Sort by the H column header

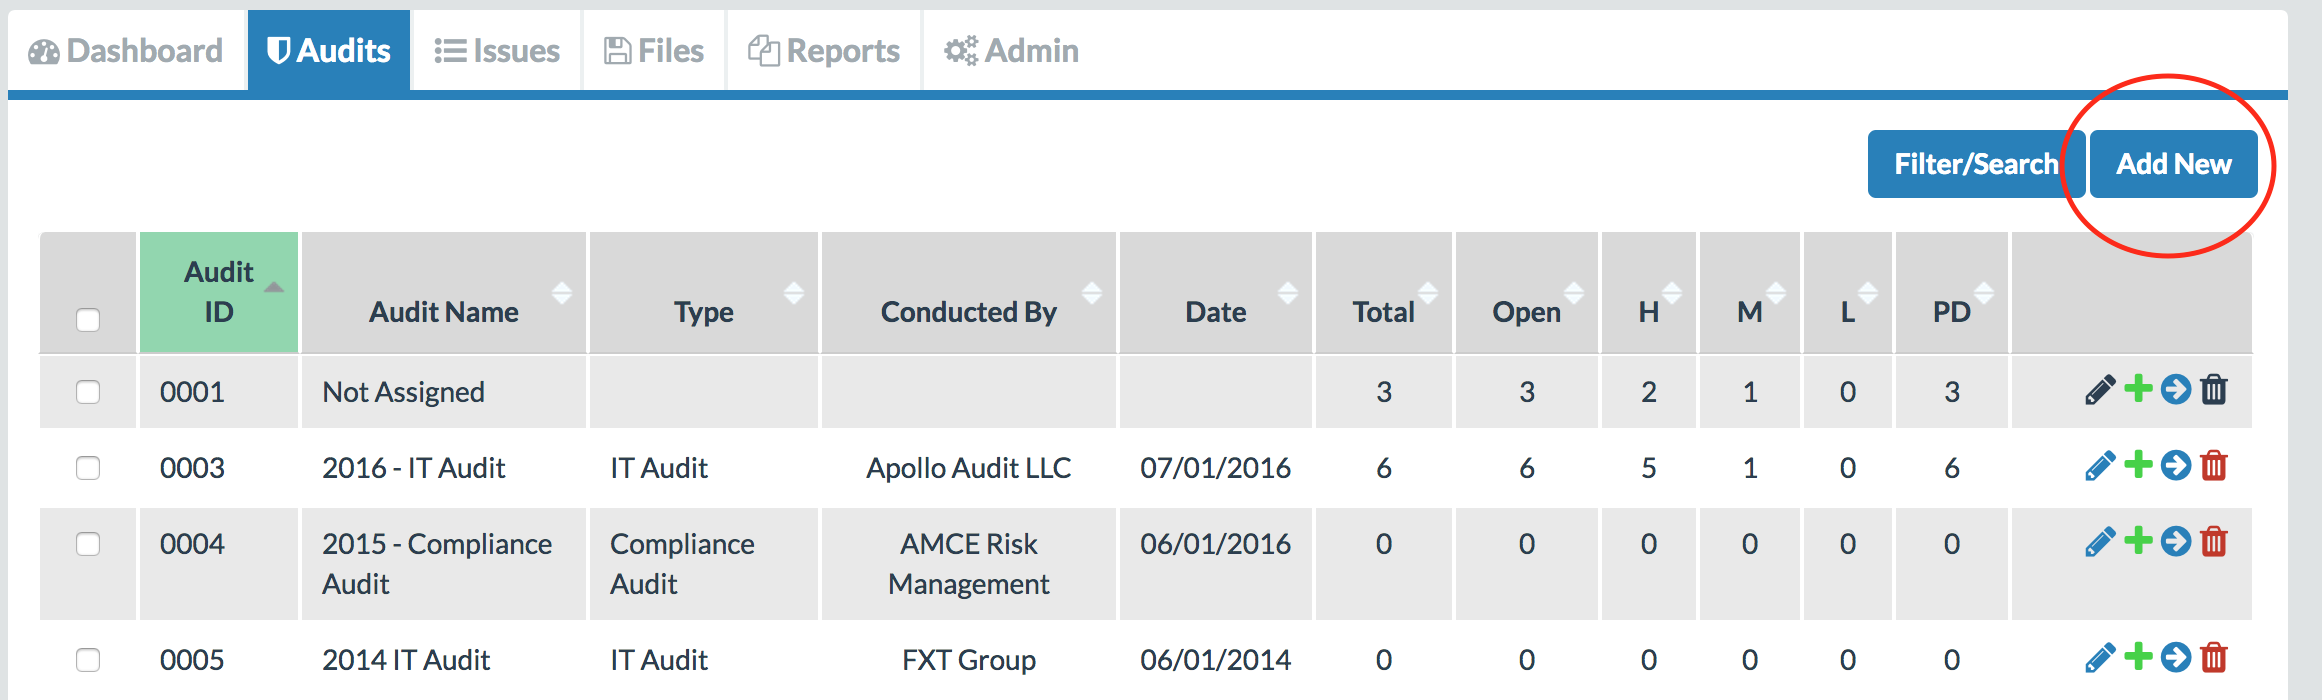1648,292
